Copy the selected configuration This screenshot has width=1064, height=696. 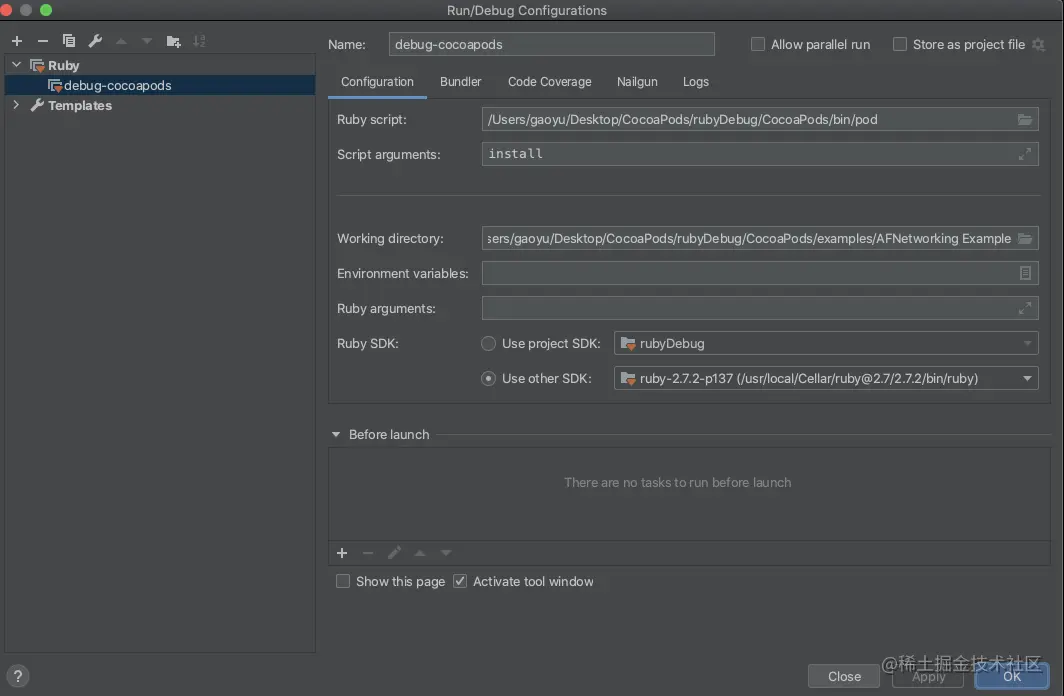69,41
